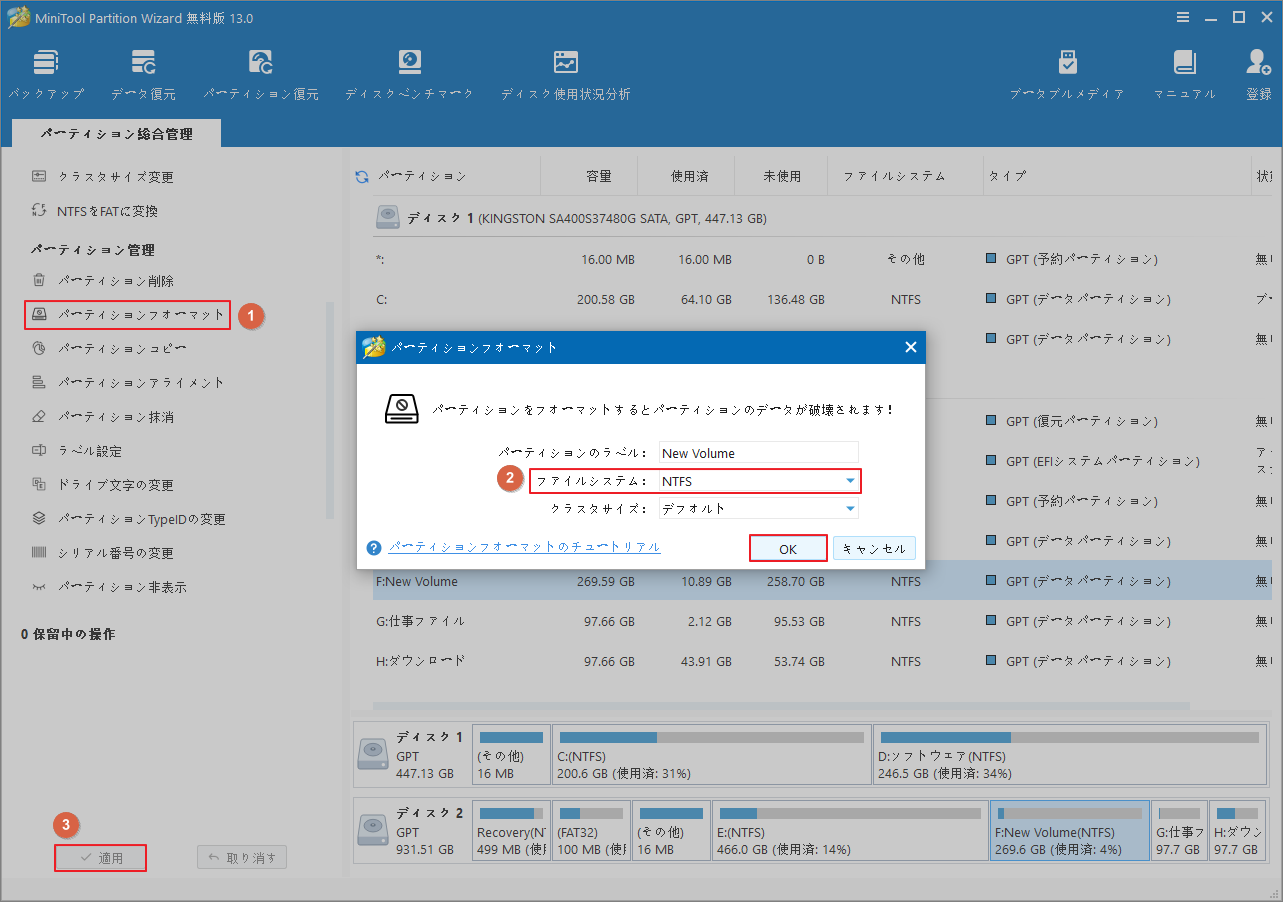This screenshot has height=902, width=1283.
Task: Select the H:ダウンロード partition row
Action: (822, 661)
